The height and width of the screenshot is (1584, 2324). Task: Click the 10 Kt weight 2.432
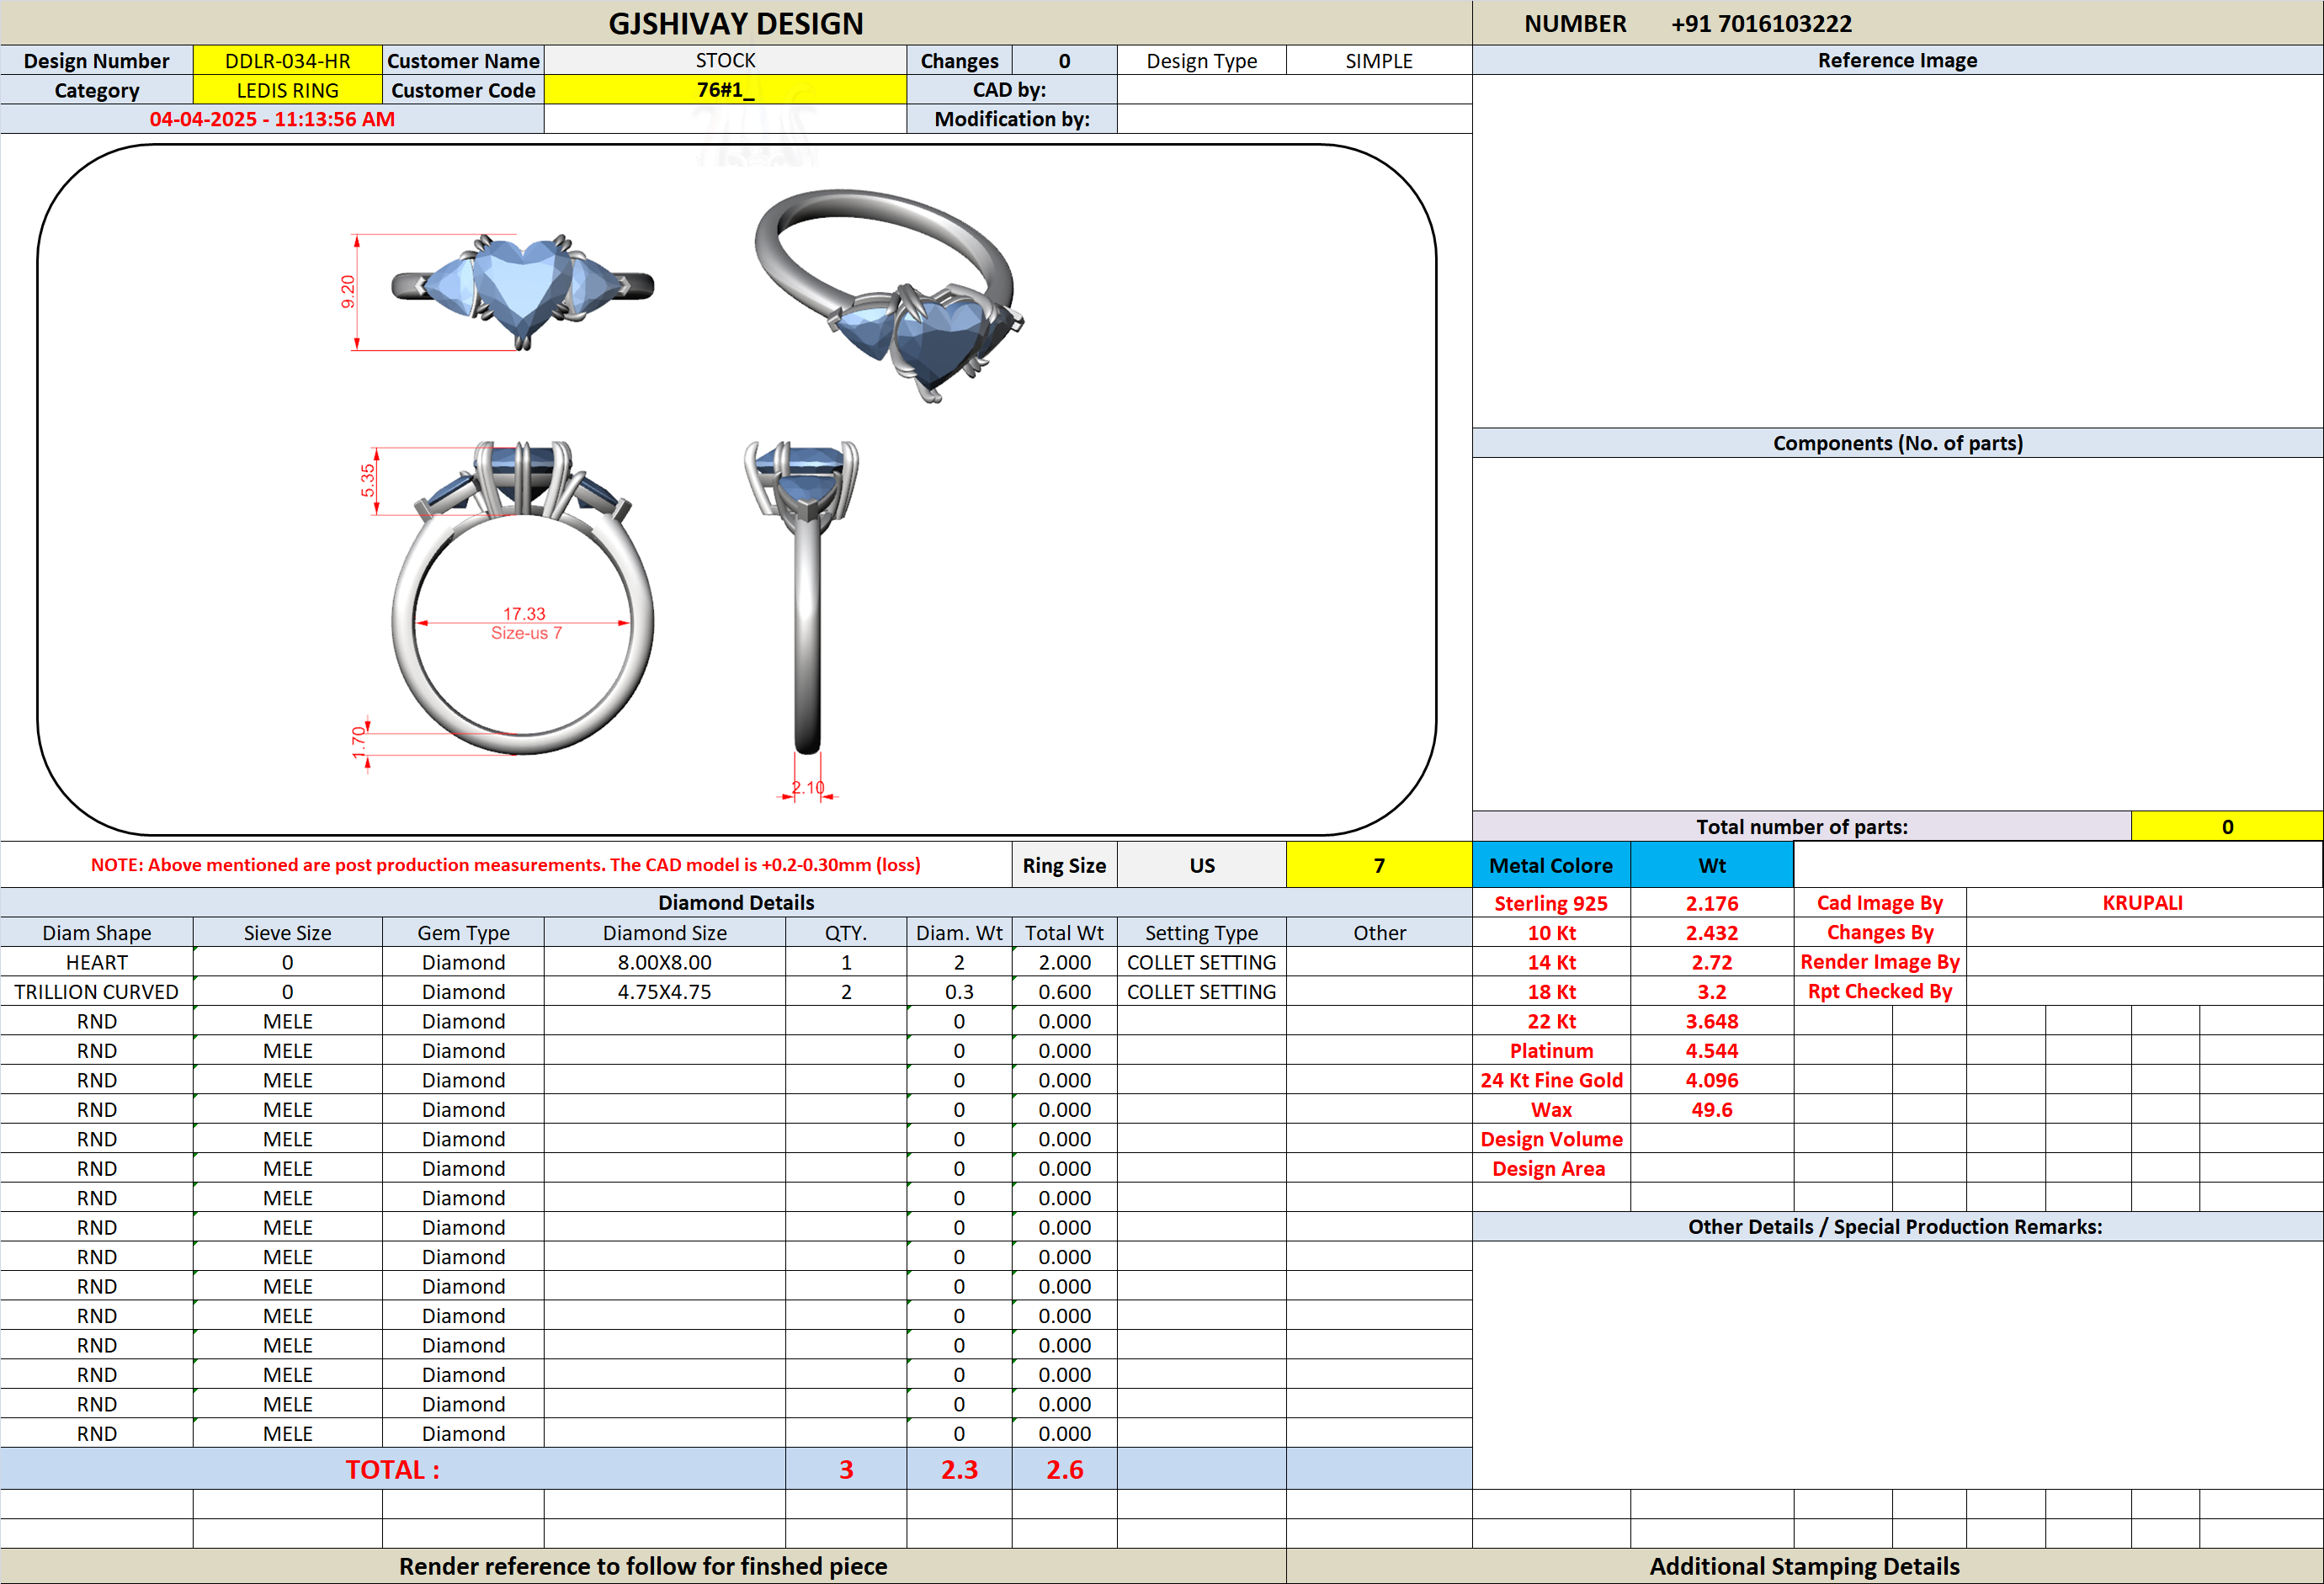tap(1711, 933)
